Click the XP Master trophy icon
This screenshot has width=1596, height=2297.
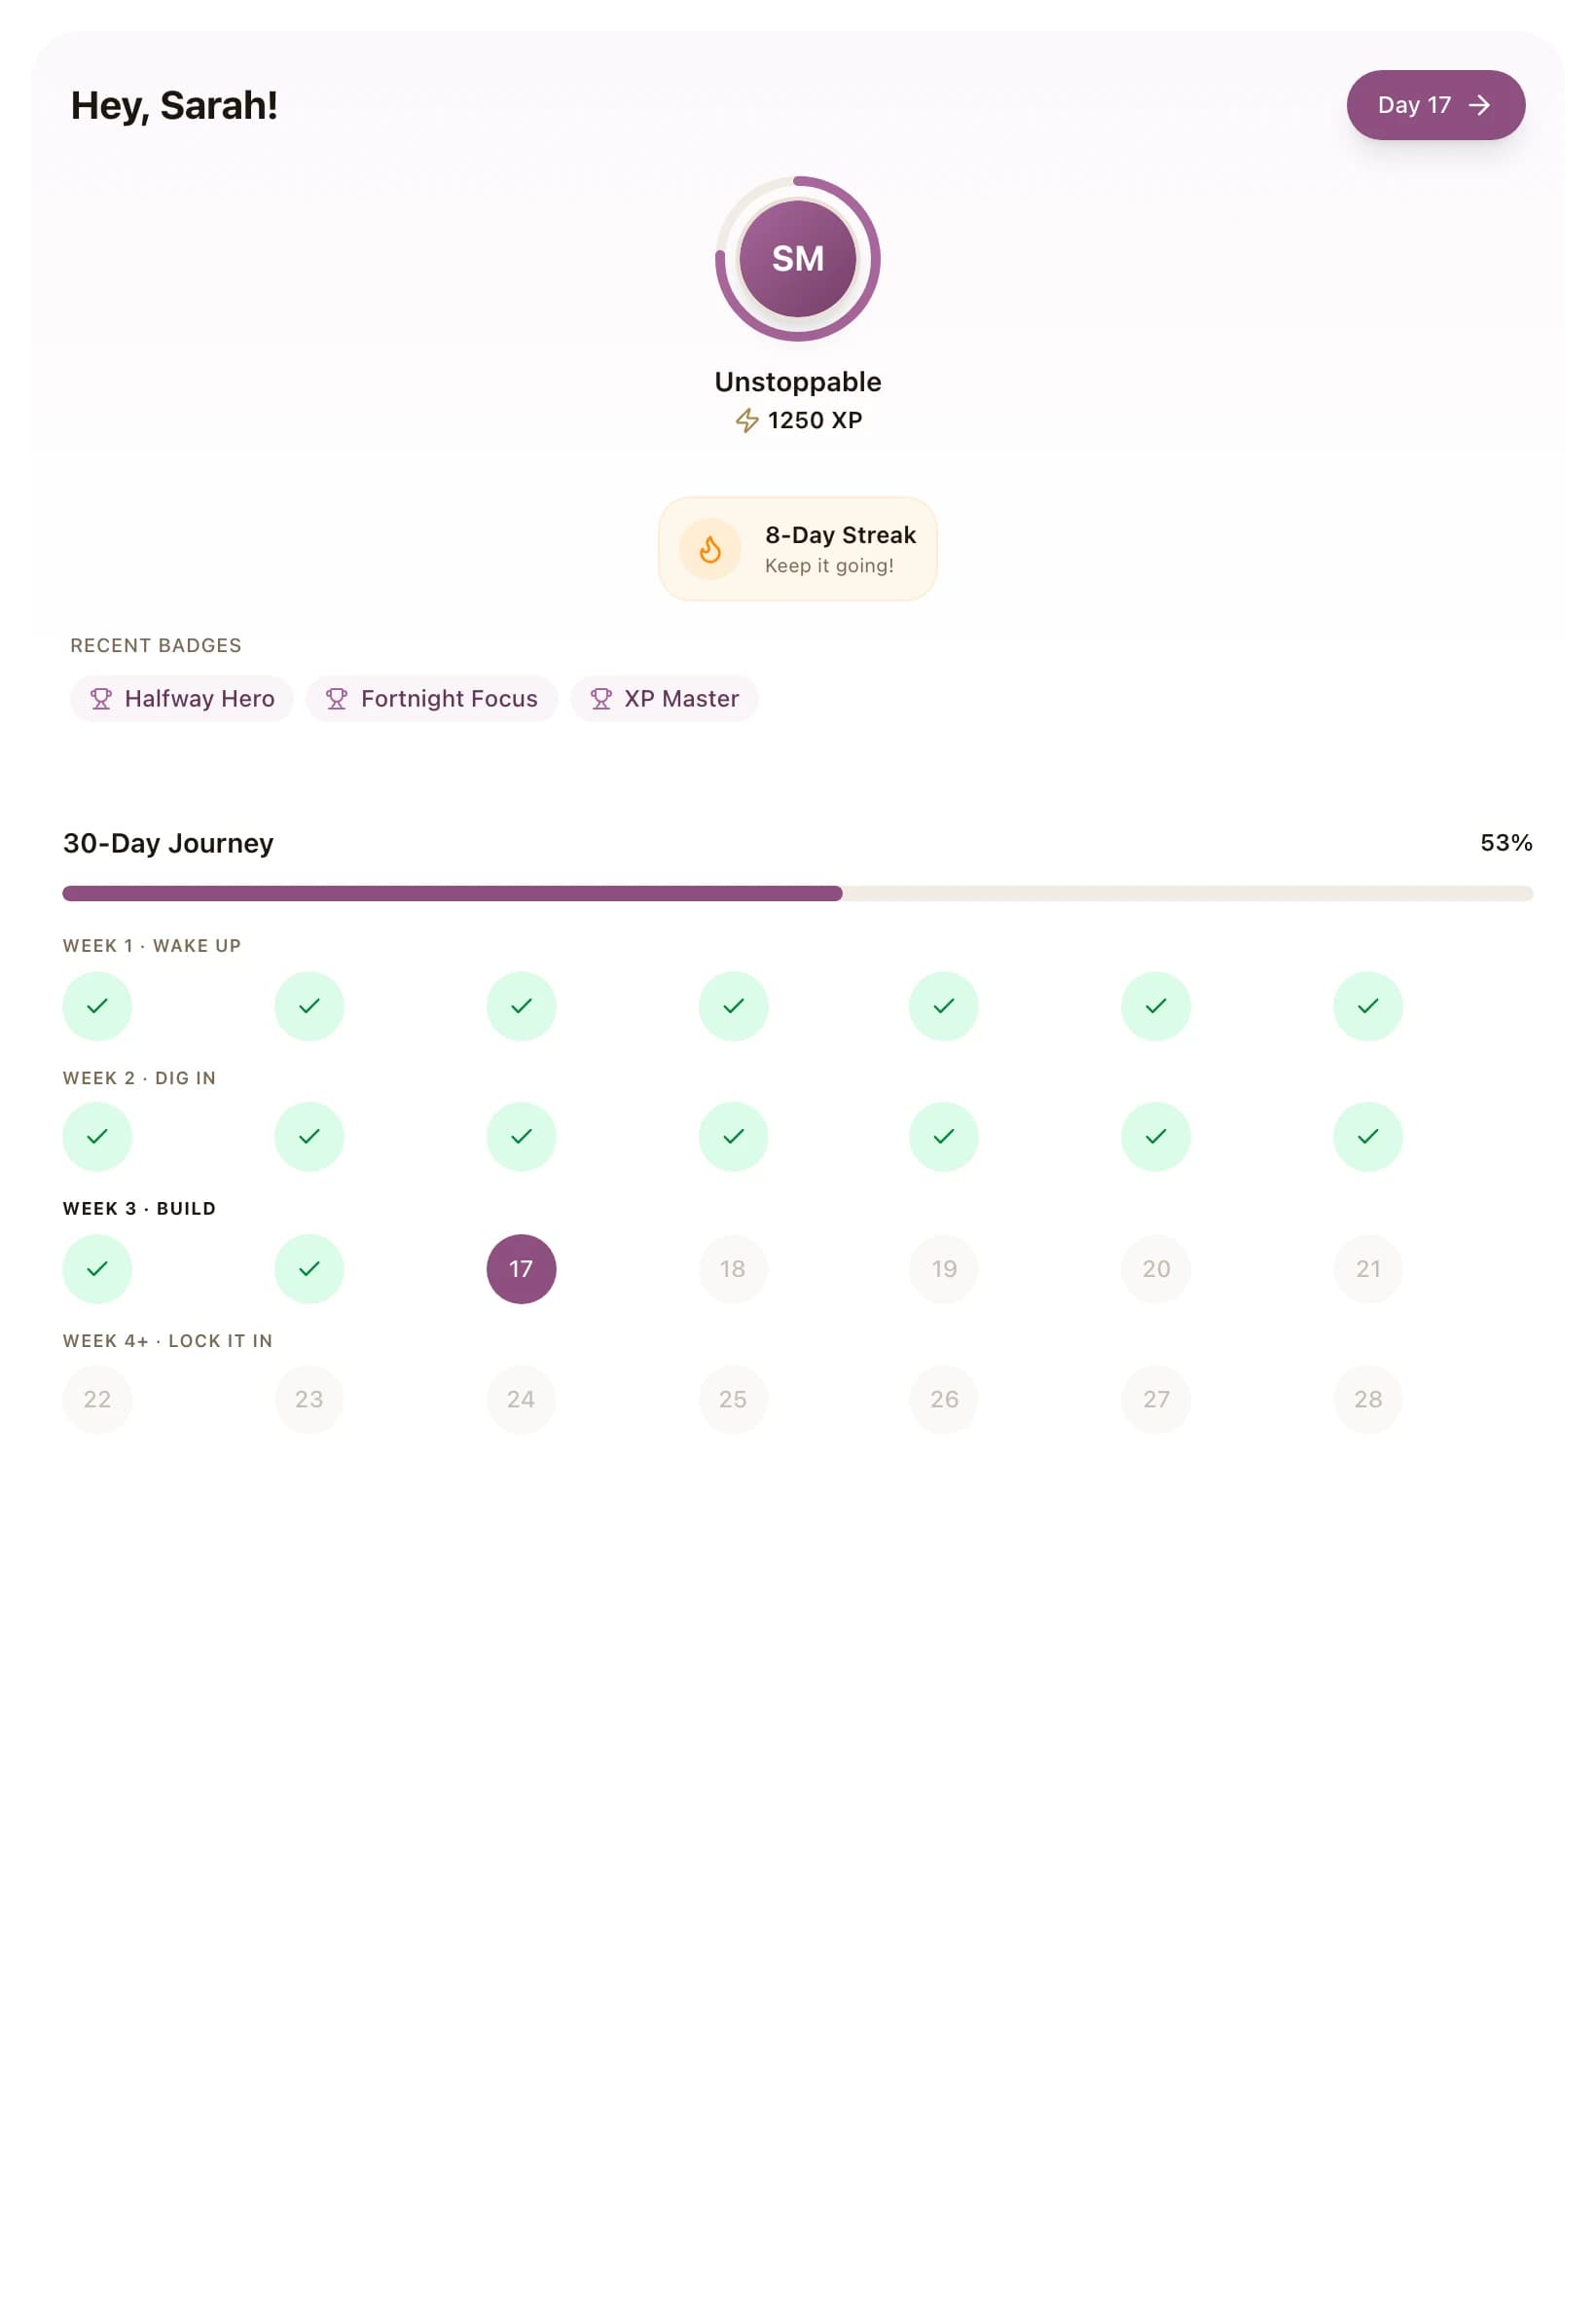pos(601,699)
